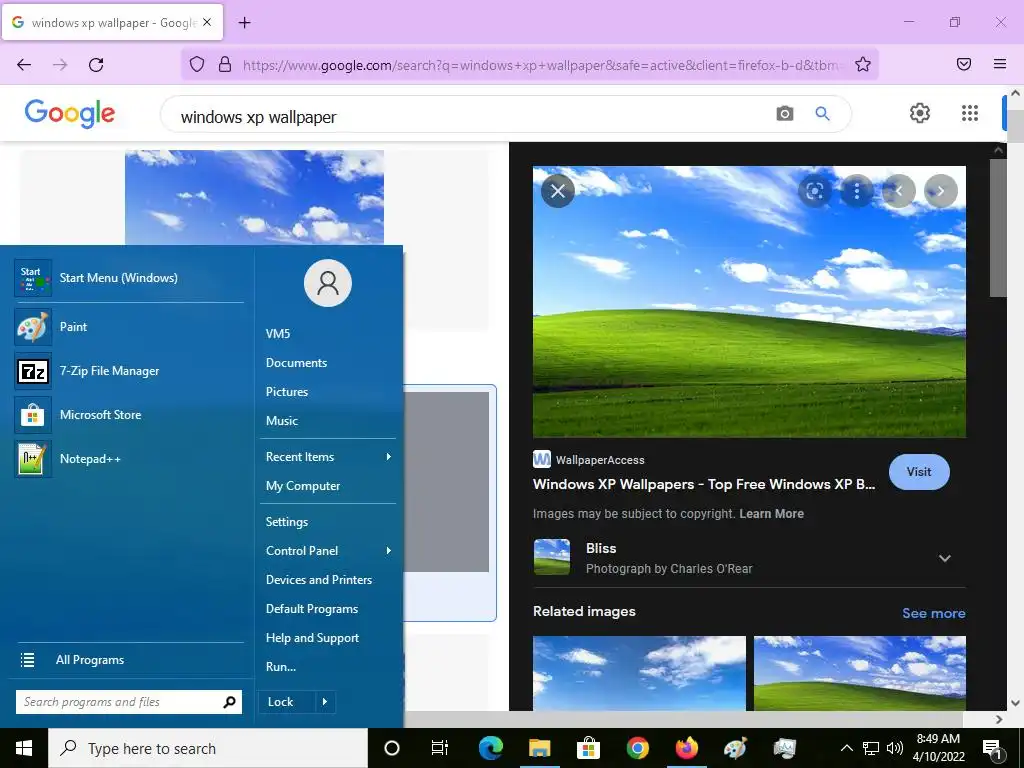Launch Google Chrome from taskbar
The image size is (1024, 768).
click(637, 748)
